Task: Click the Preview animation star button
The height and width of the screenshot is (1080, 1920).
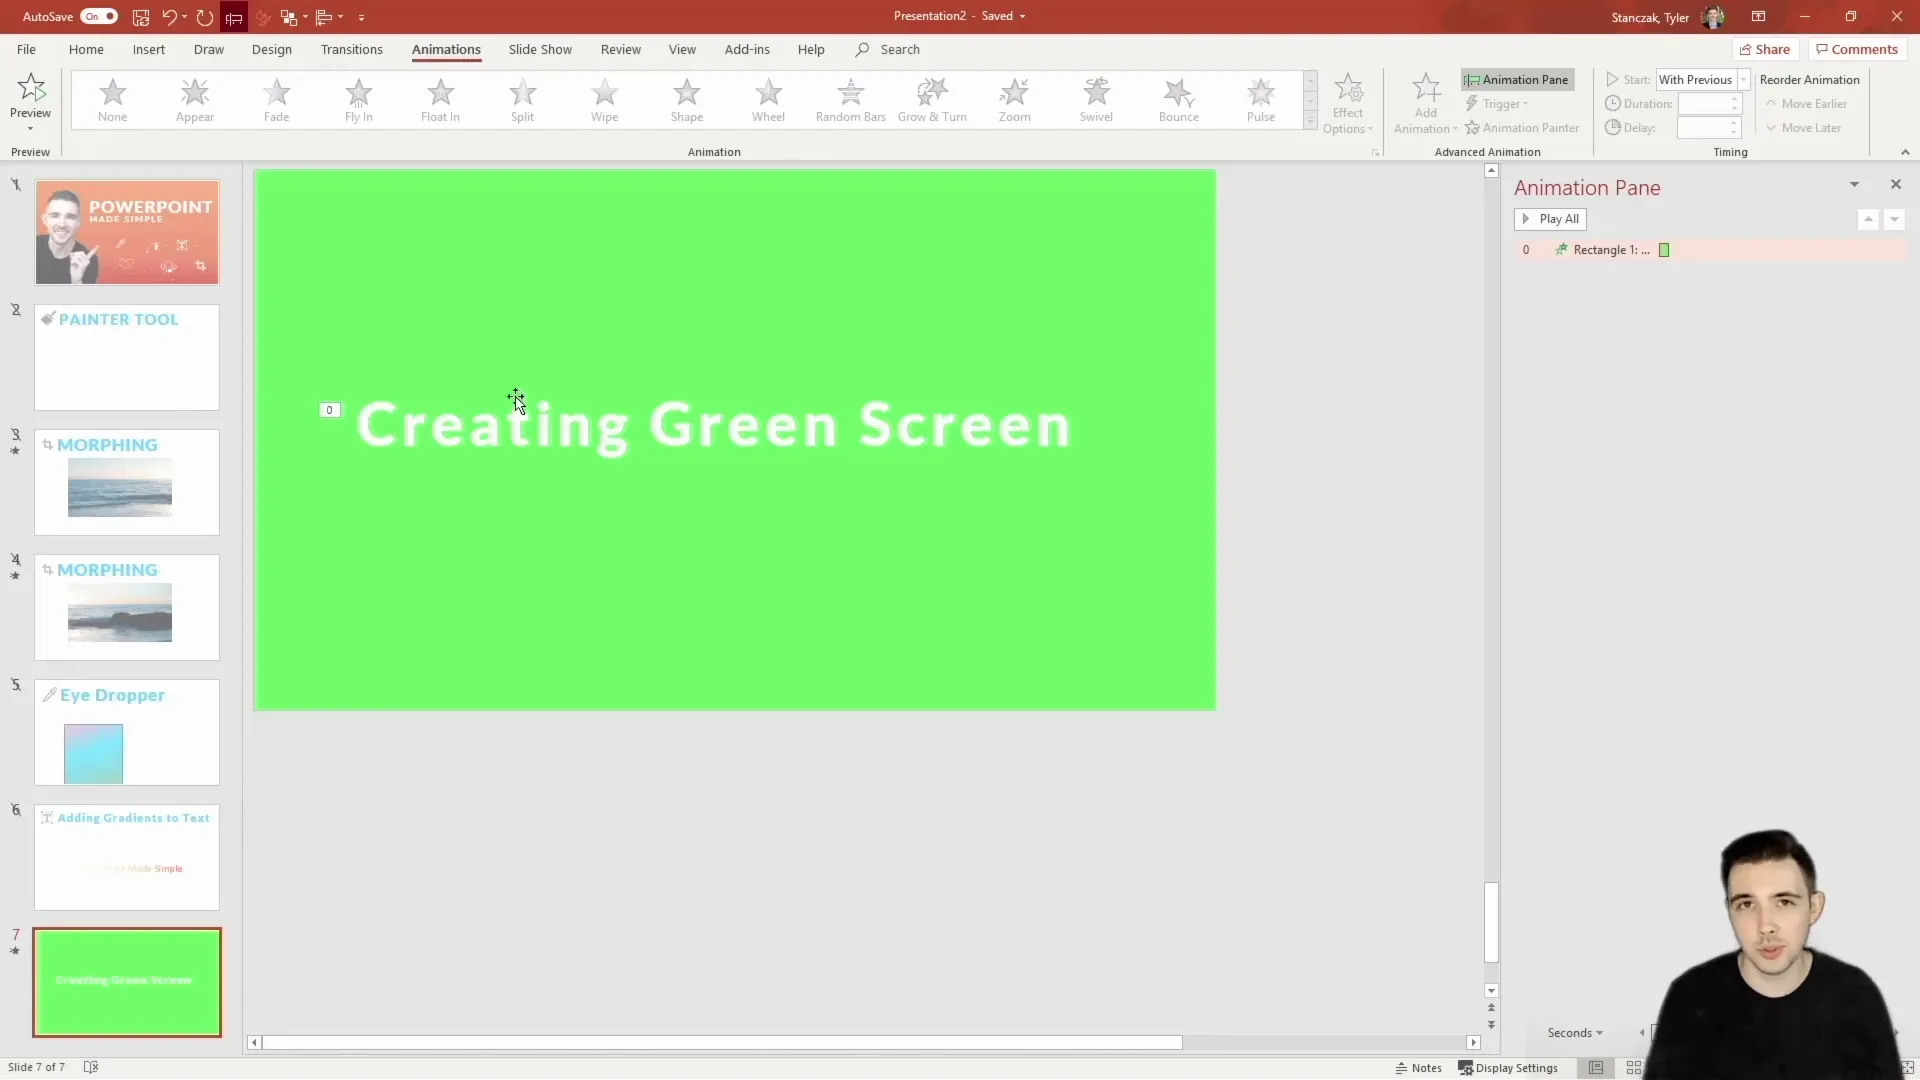Action: 31,100
